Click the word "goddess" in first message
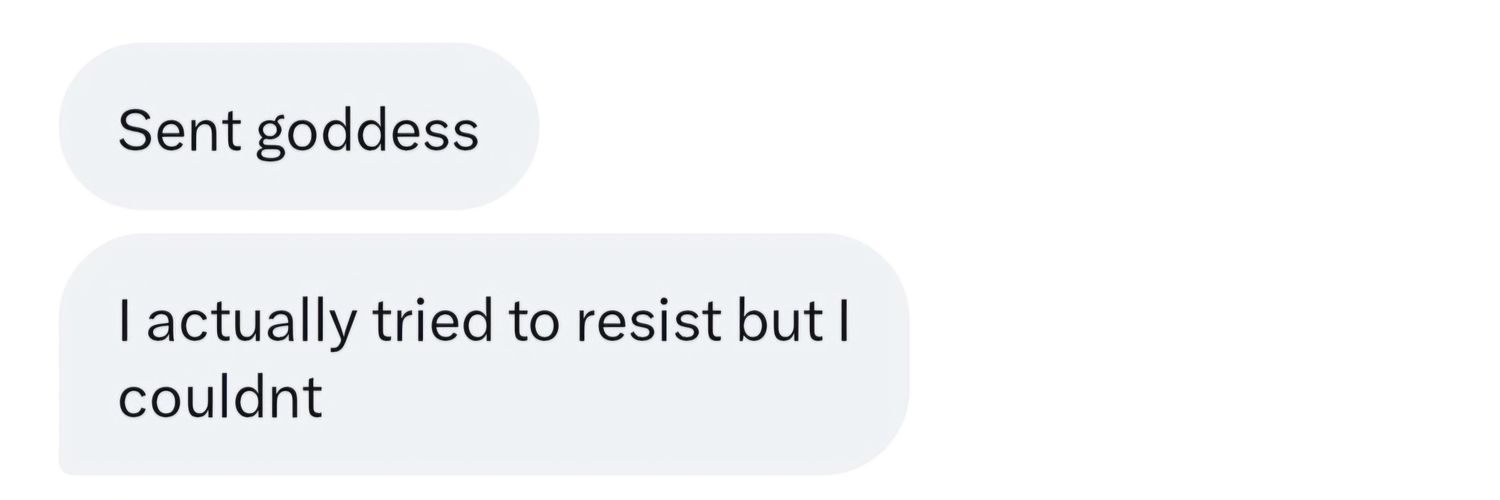The width and height of the screenshot is (1500, 500). 366,133
